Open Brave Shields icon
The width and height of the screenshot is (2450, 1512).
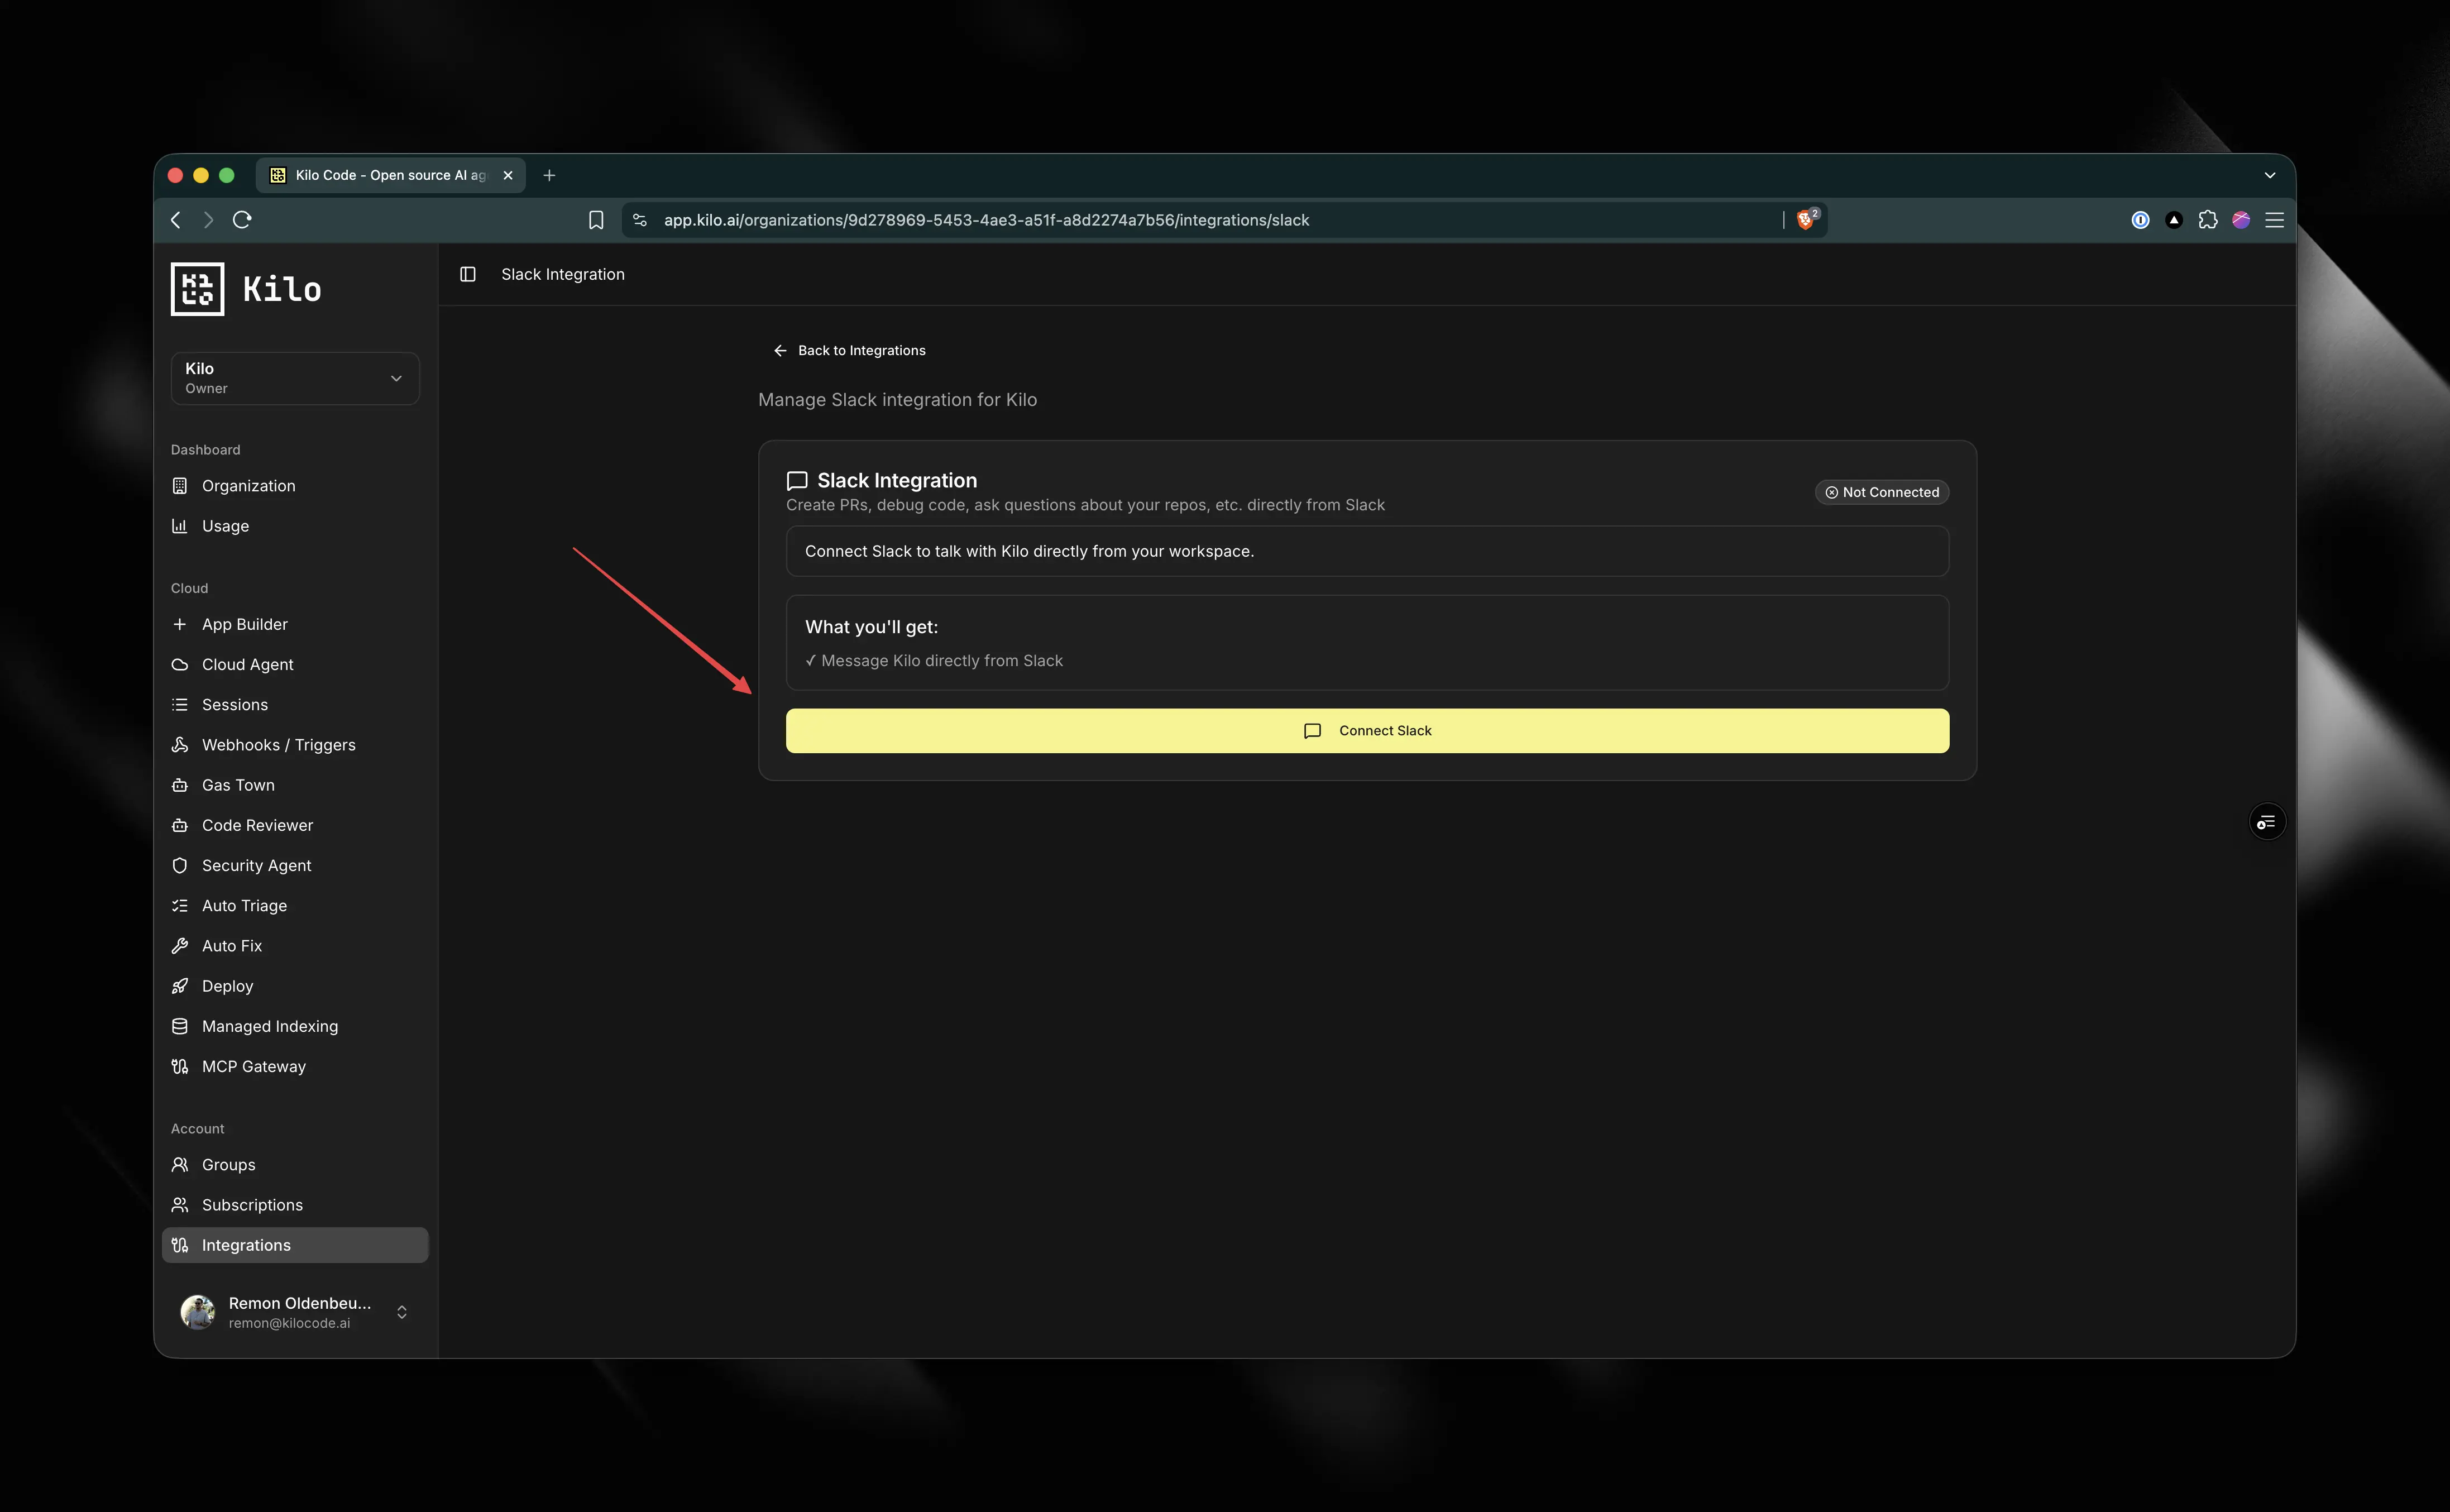1806,219
